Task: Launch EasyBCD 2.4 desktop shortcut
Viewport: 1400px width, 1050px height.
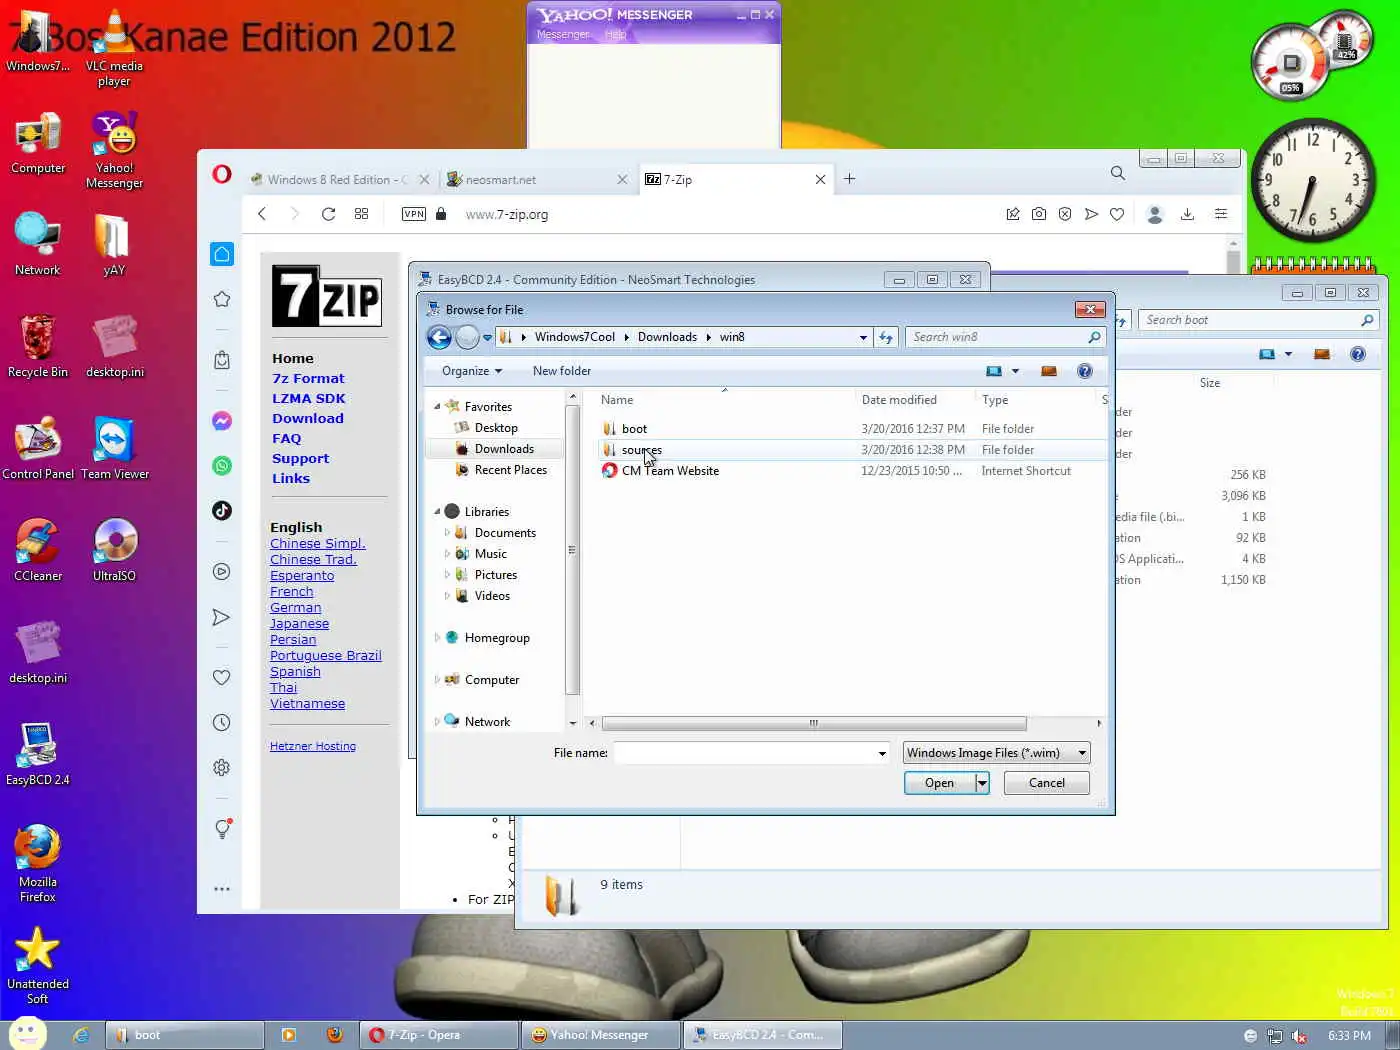Action: pos(38,754)
